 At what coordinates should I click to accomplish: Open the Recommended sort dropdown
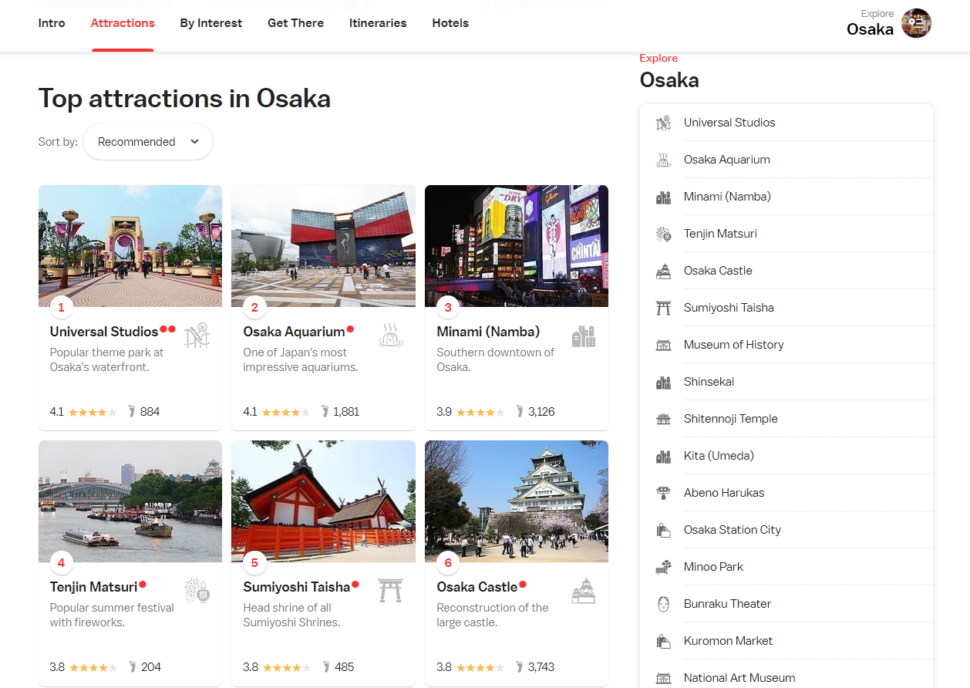[148, 142]
